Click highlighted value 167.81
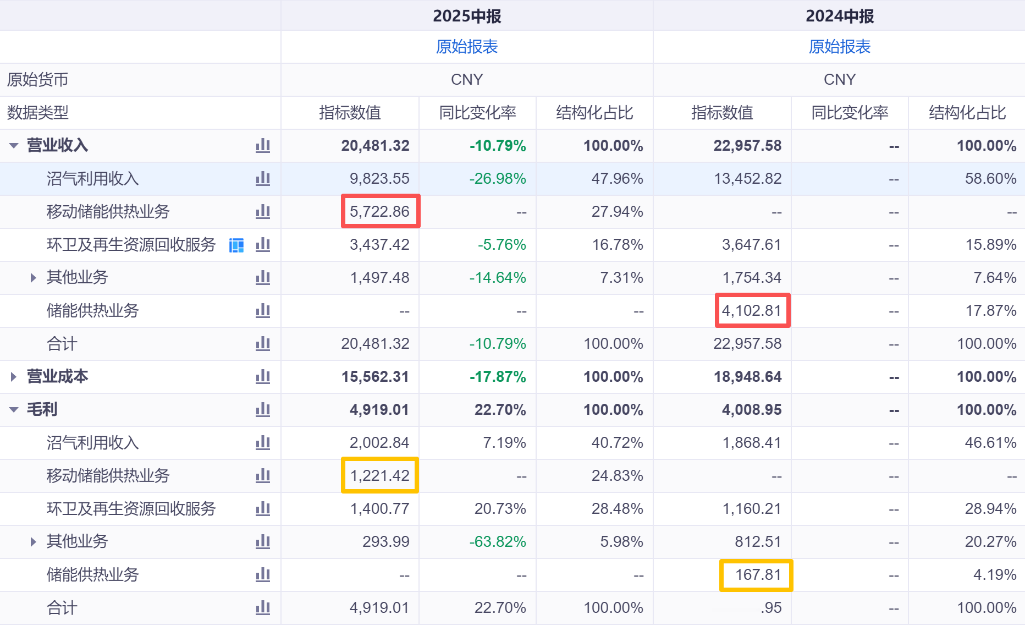Viewport: 1025px width, 625px height. pos(756,575)
